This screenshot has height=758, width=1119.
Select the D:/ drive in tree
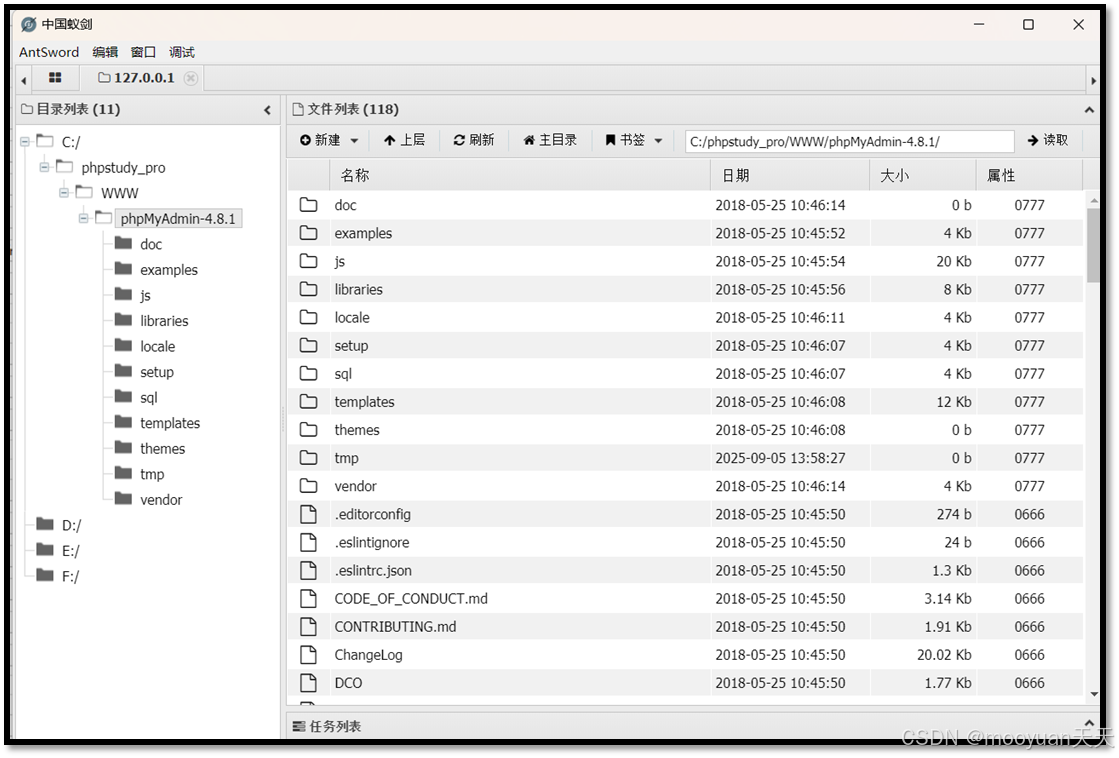pos(71,525)
